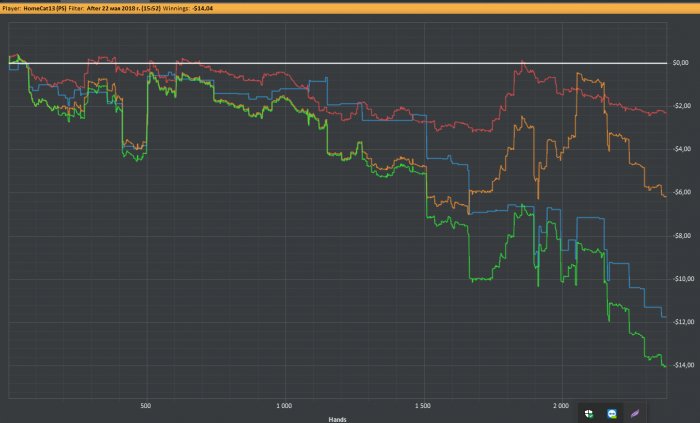This screenshot has height=423, width=700.
Task: Click the -$2,00 axis label
Action: (683, 106)
